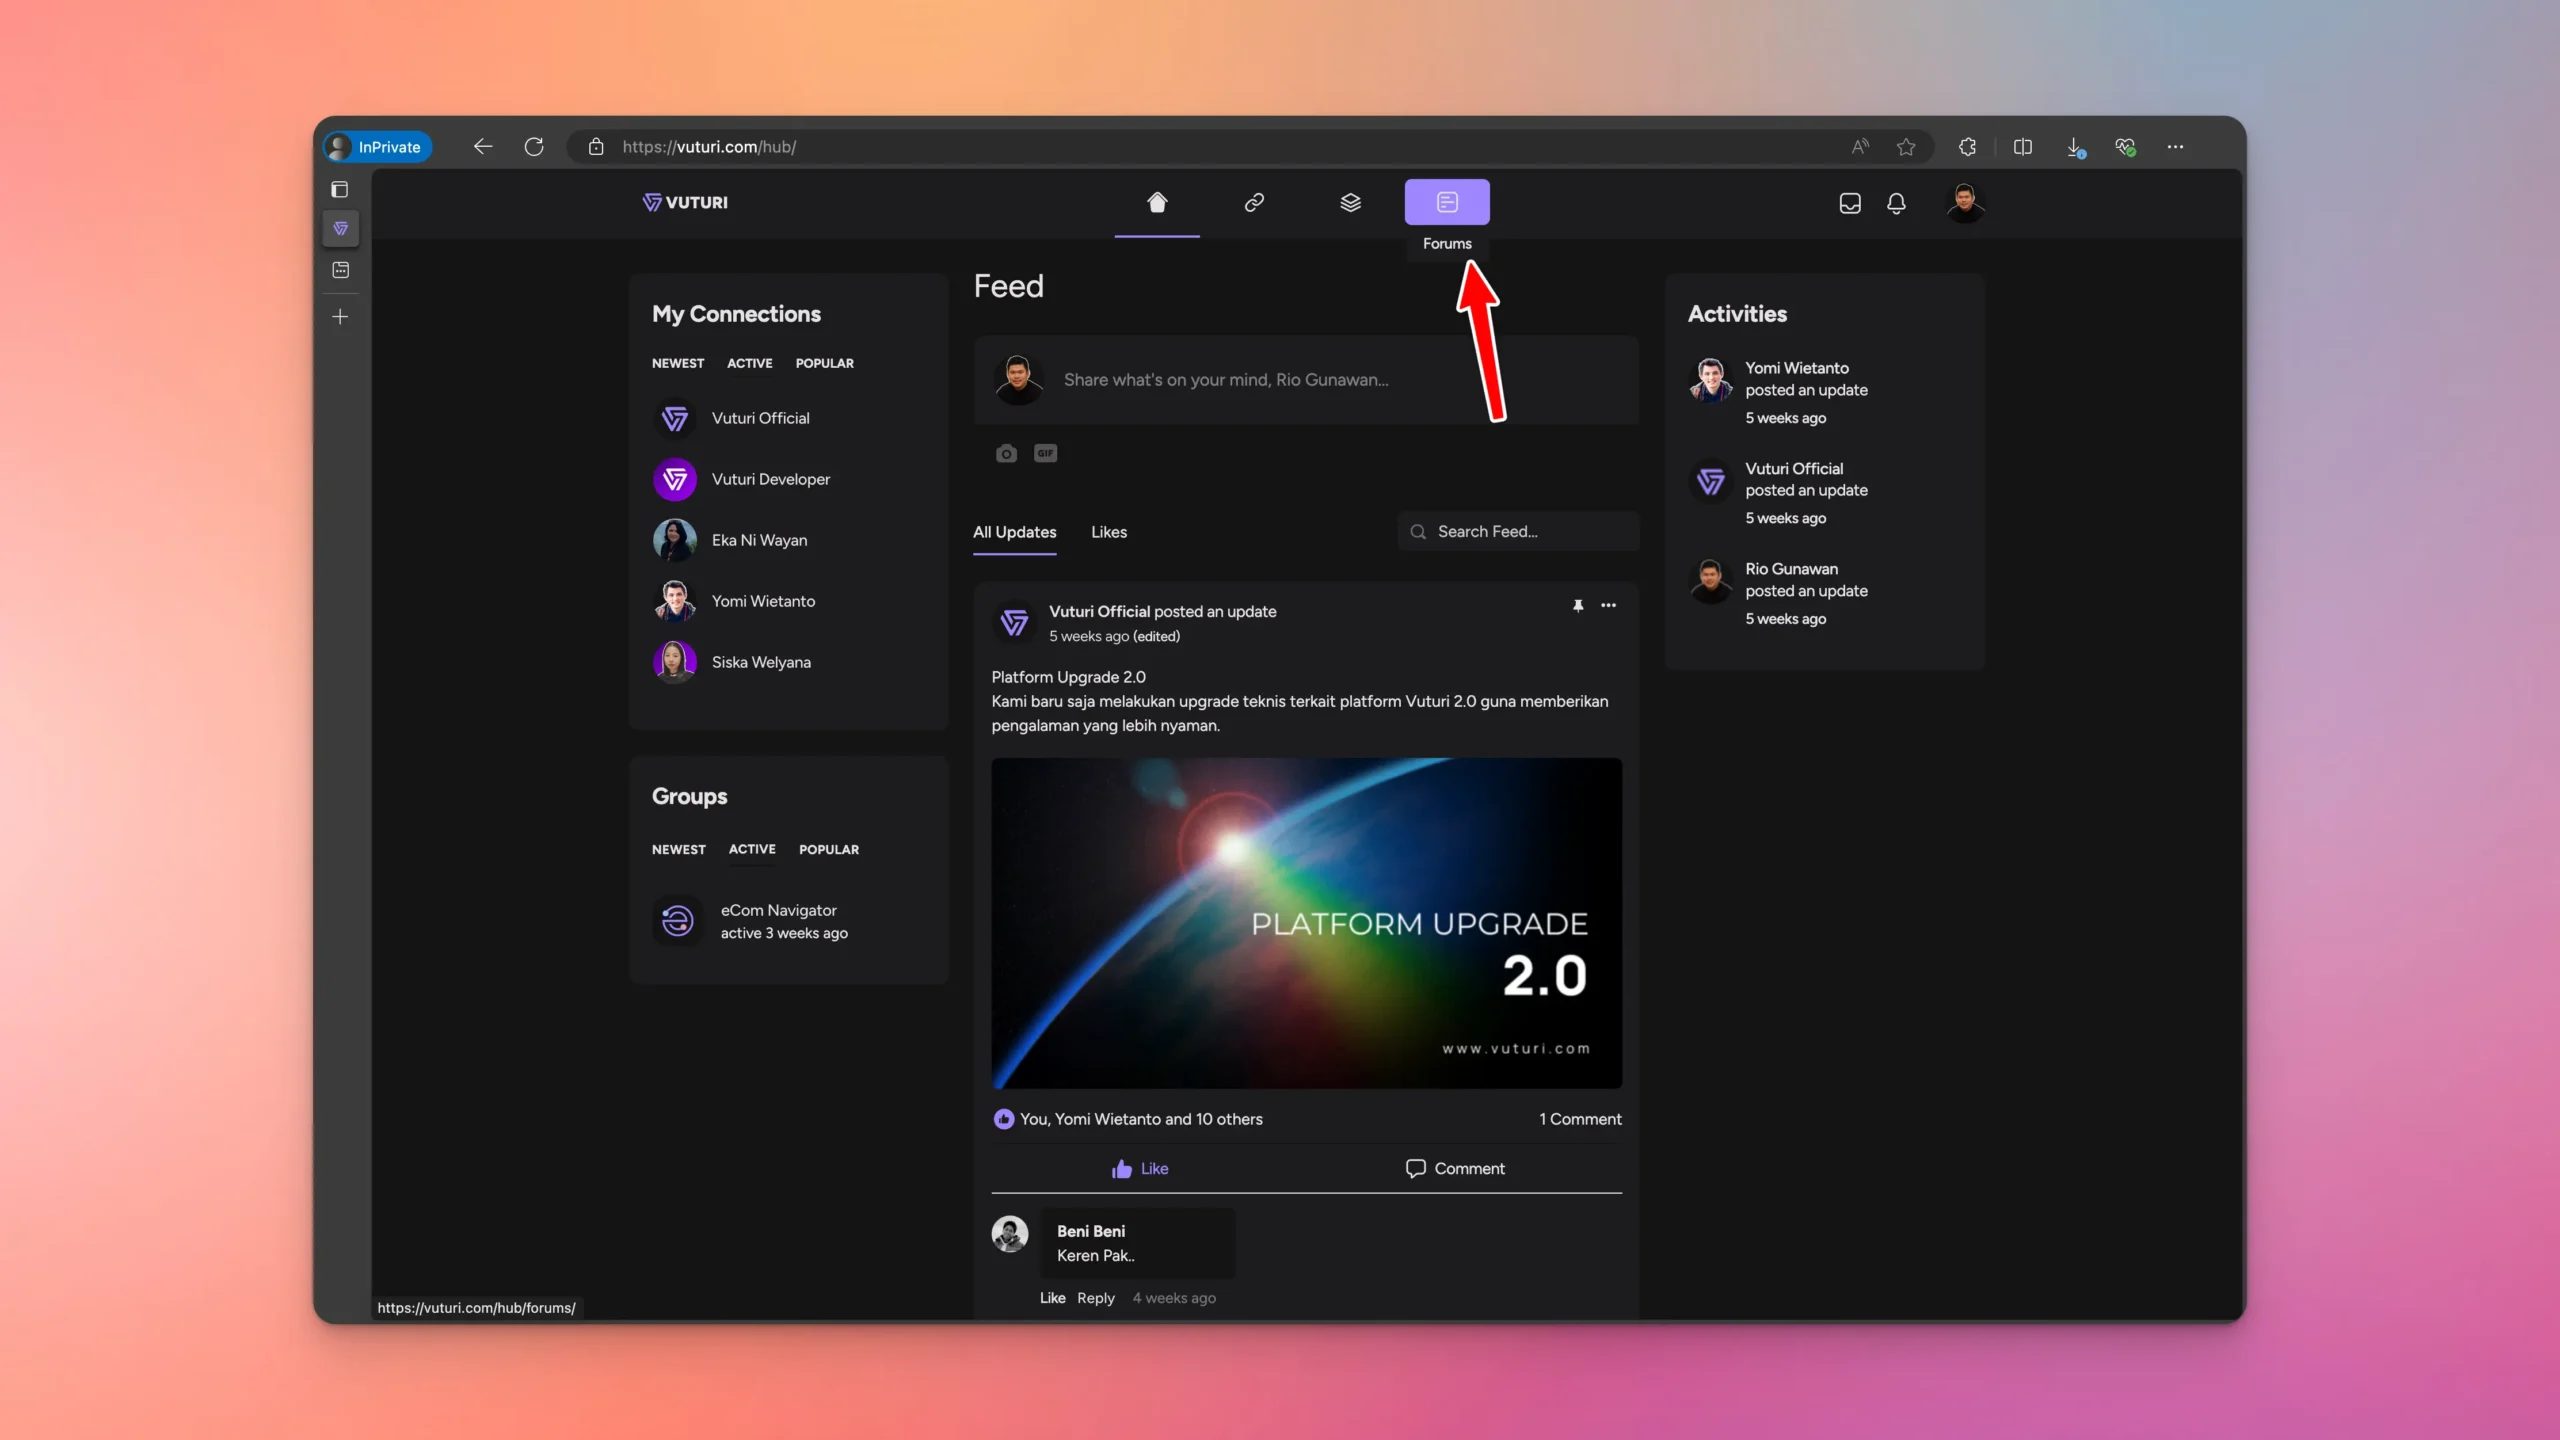Open Vuturi Developer connection
Image resolution: width=2560 pixels, height=1440 pixels.
771,479
